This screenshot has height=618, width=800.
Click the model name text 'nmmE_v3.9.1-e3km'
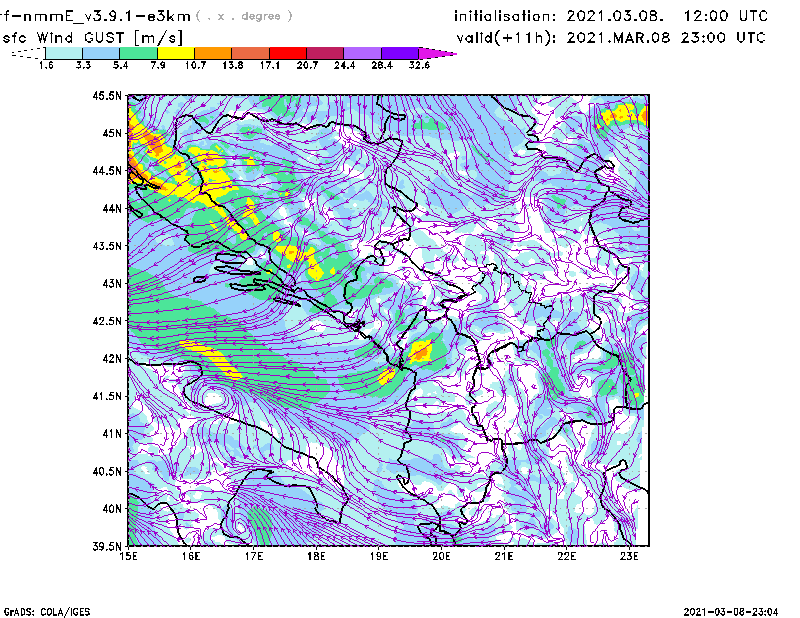[106, 16]
